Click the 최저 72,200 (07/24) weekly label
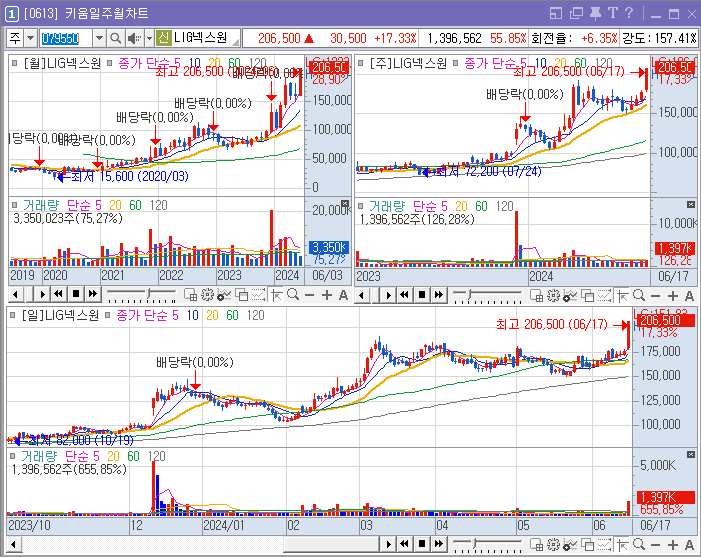The width and height of the screenshot is (701, 557). (488, 171)
